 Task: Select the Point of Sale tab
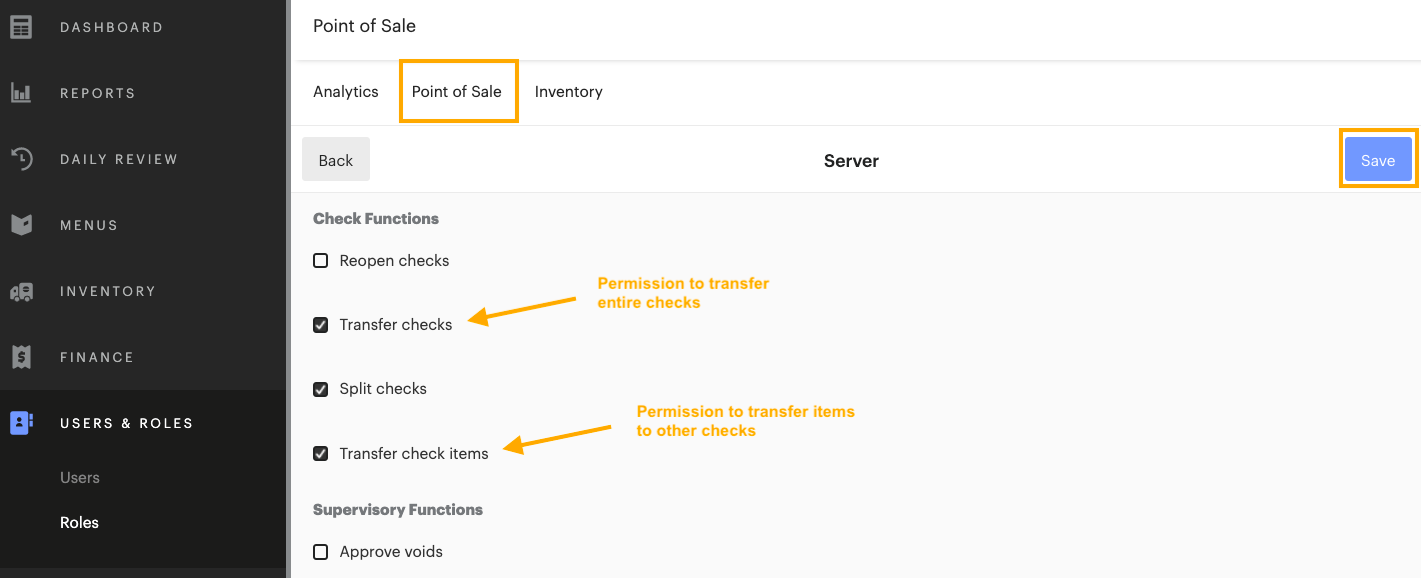[x=458, y=91]
